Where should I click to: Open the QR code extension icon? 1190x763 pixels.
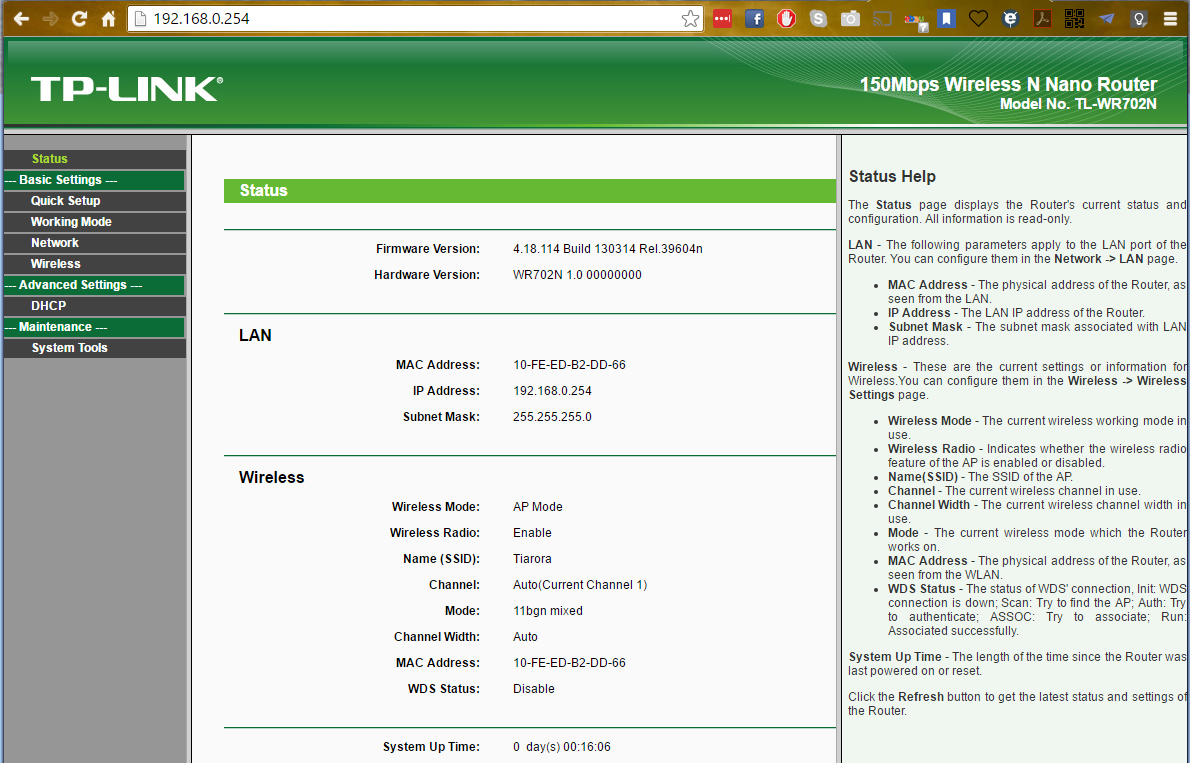click(1074, 19)
